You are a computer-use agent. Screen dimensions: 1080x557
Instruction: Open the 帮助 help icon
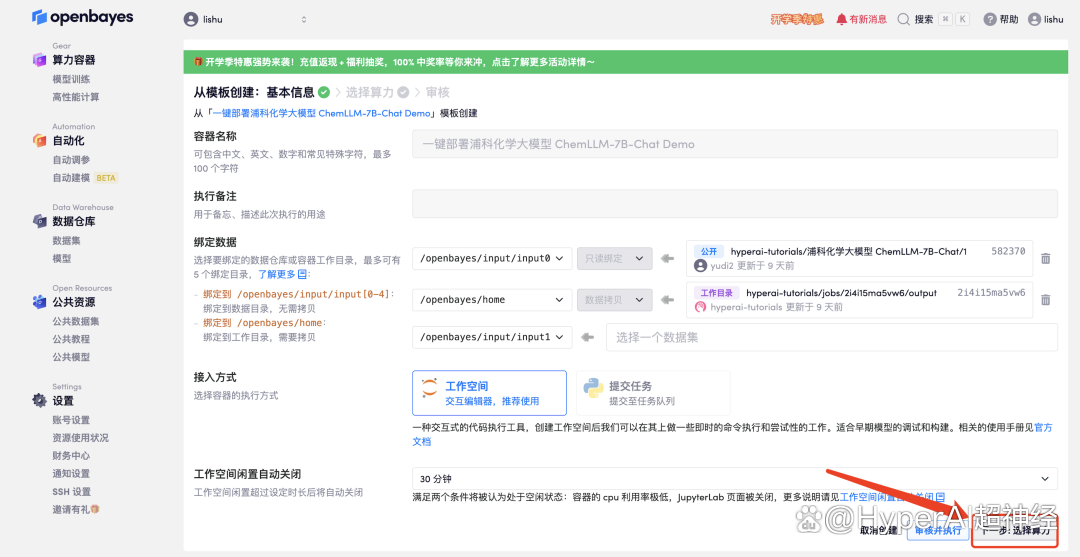click(x=989, y=19)
